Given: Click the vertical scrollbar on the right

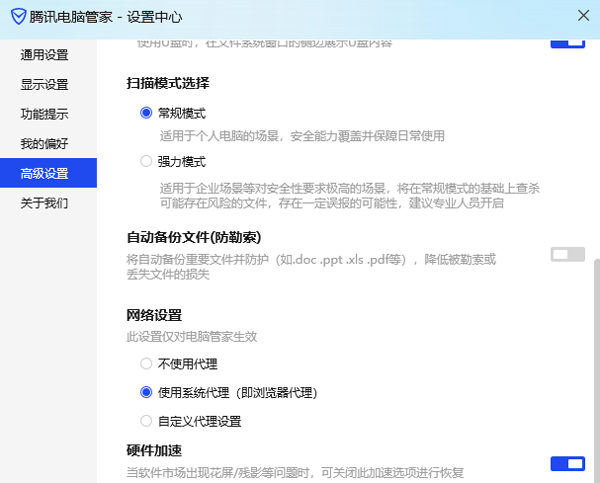Looking at the screenshot, I should (x=597, y=370).
